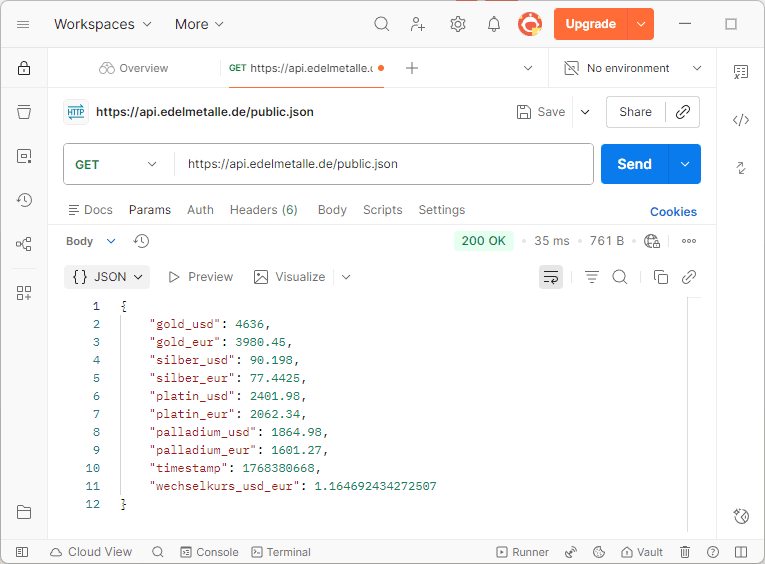Expand the JSON format dropdown

[107, 277]
